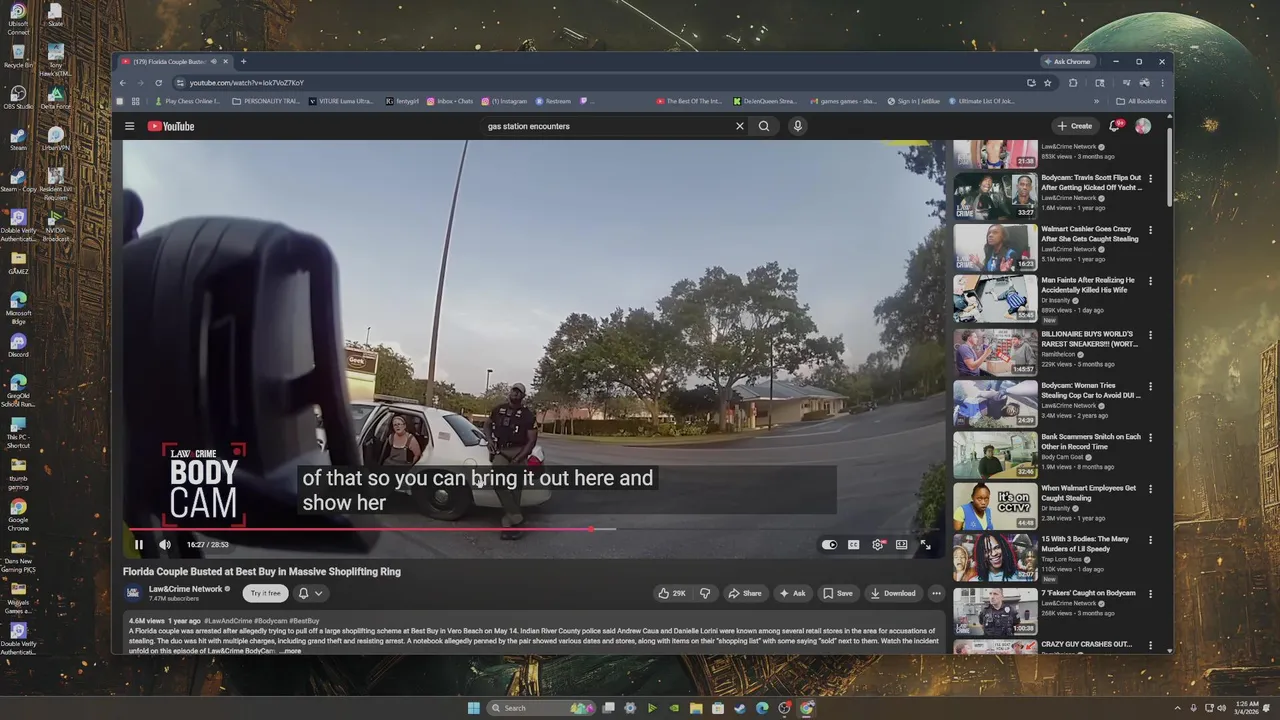This screenshot has width=1280, height=720.
Task: Open options for Man Faints video
Action: 1150,282
